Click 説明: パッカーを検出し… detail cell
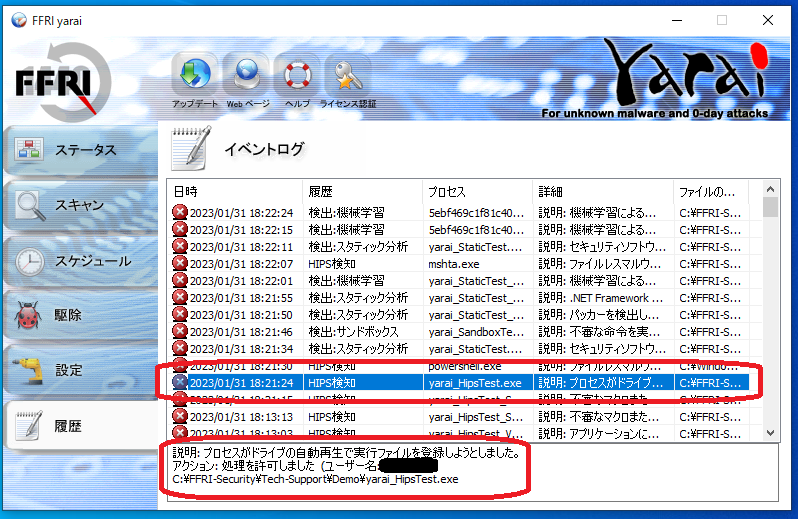798x519 pixels. tap(598, 315)
